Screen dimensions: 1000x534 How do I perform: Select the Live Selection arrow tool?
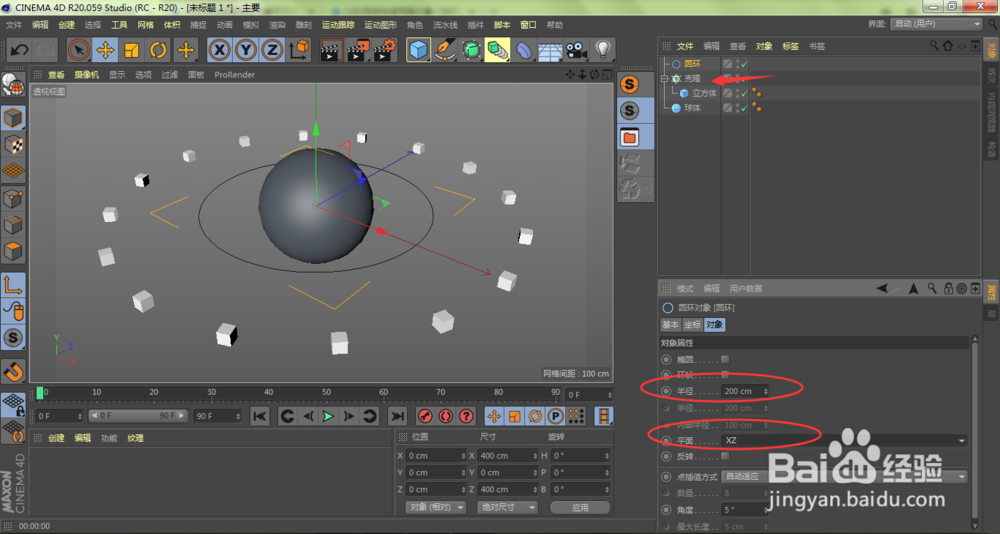pos(79,50)
